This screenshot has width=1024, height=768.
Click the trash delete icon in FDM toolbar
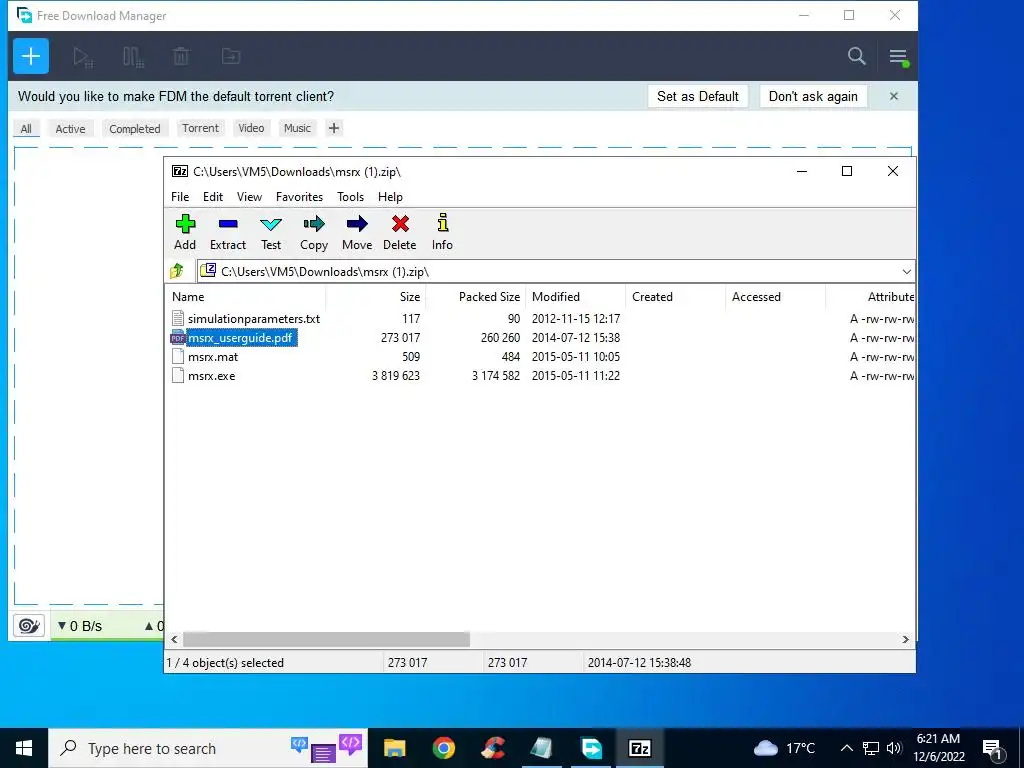point(182,57)
